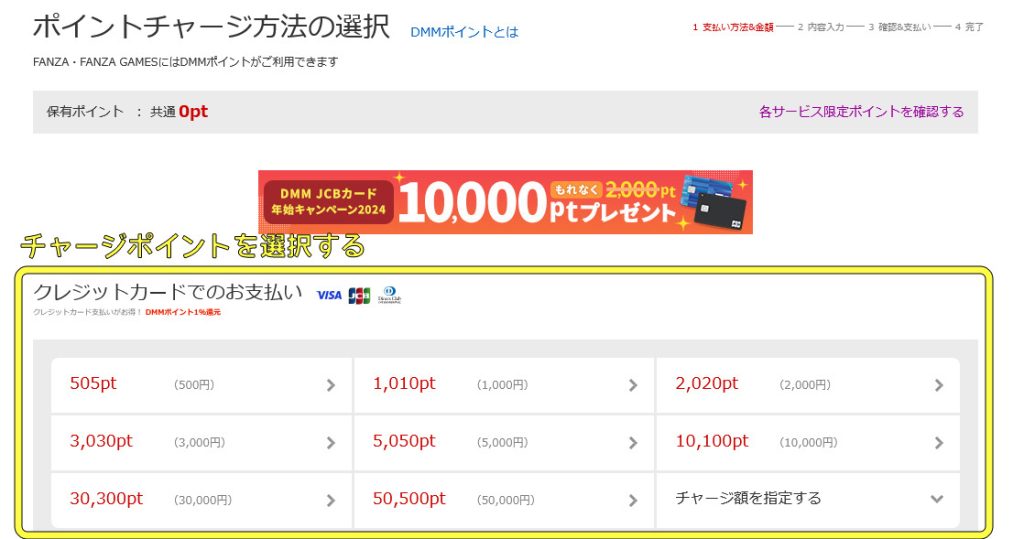The height and width of the screenshot is (539, 1024).
Task: Click the chevron arrow in the 30,300pt row
Action: pos(330,500)
